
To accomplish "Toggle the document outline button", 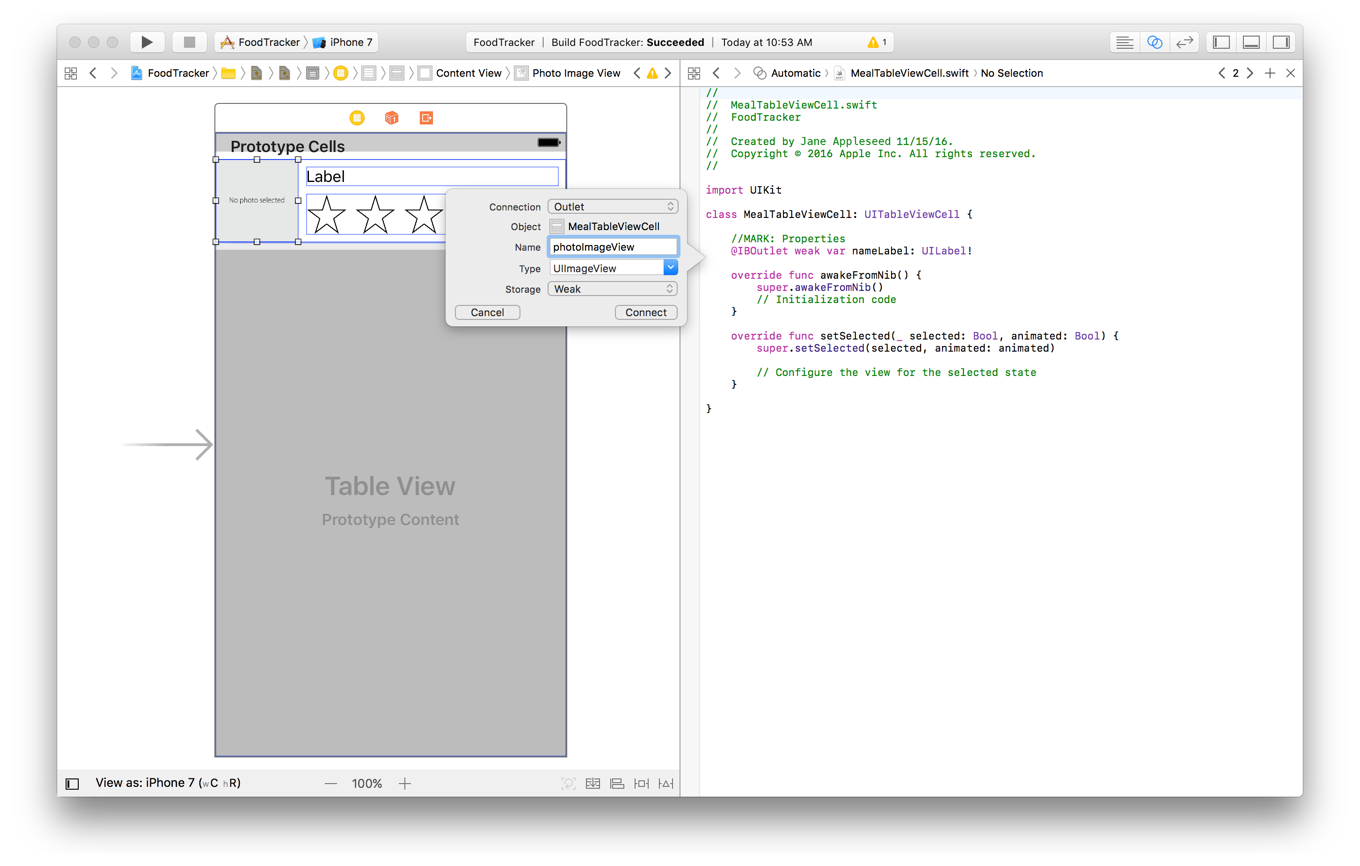I will pyautogui.click(x=72, y=784).
